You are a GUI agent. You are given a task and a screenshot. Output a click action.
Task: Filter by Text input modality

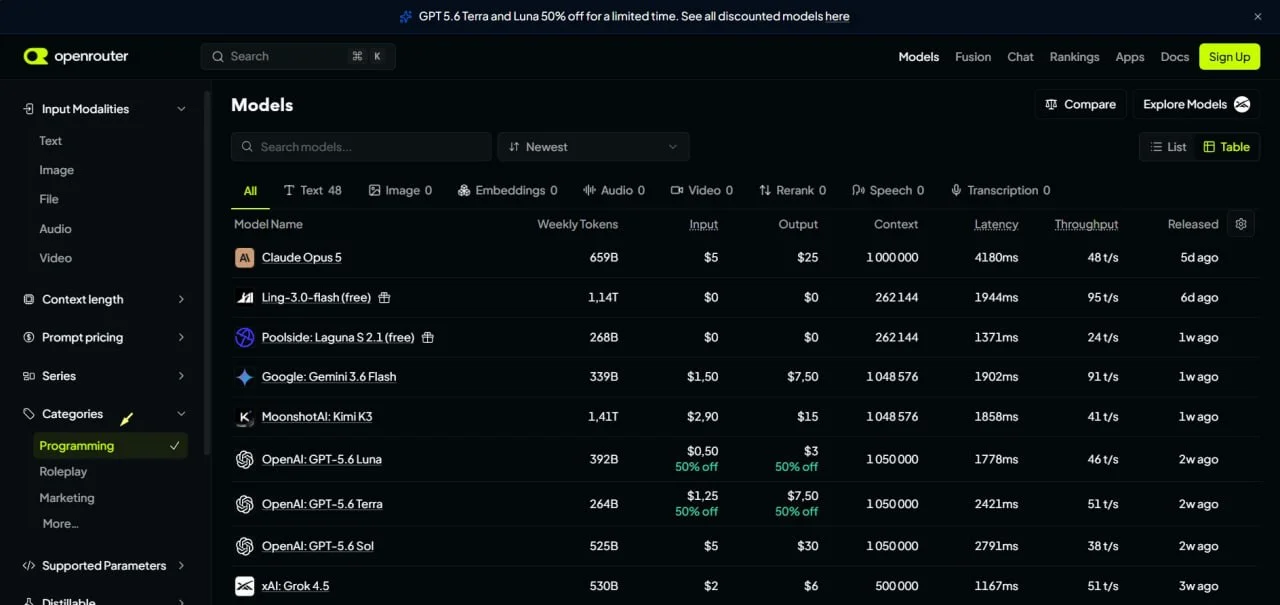51,141
